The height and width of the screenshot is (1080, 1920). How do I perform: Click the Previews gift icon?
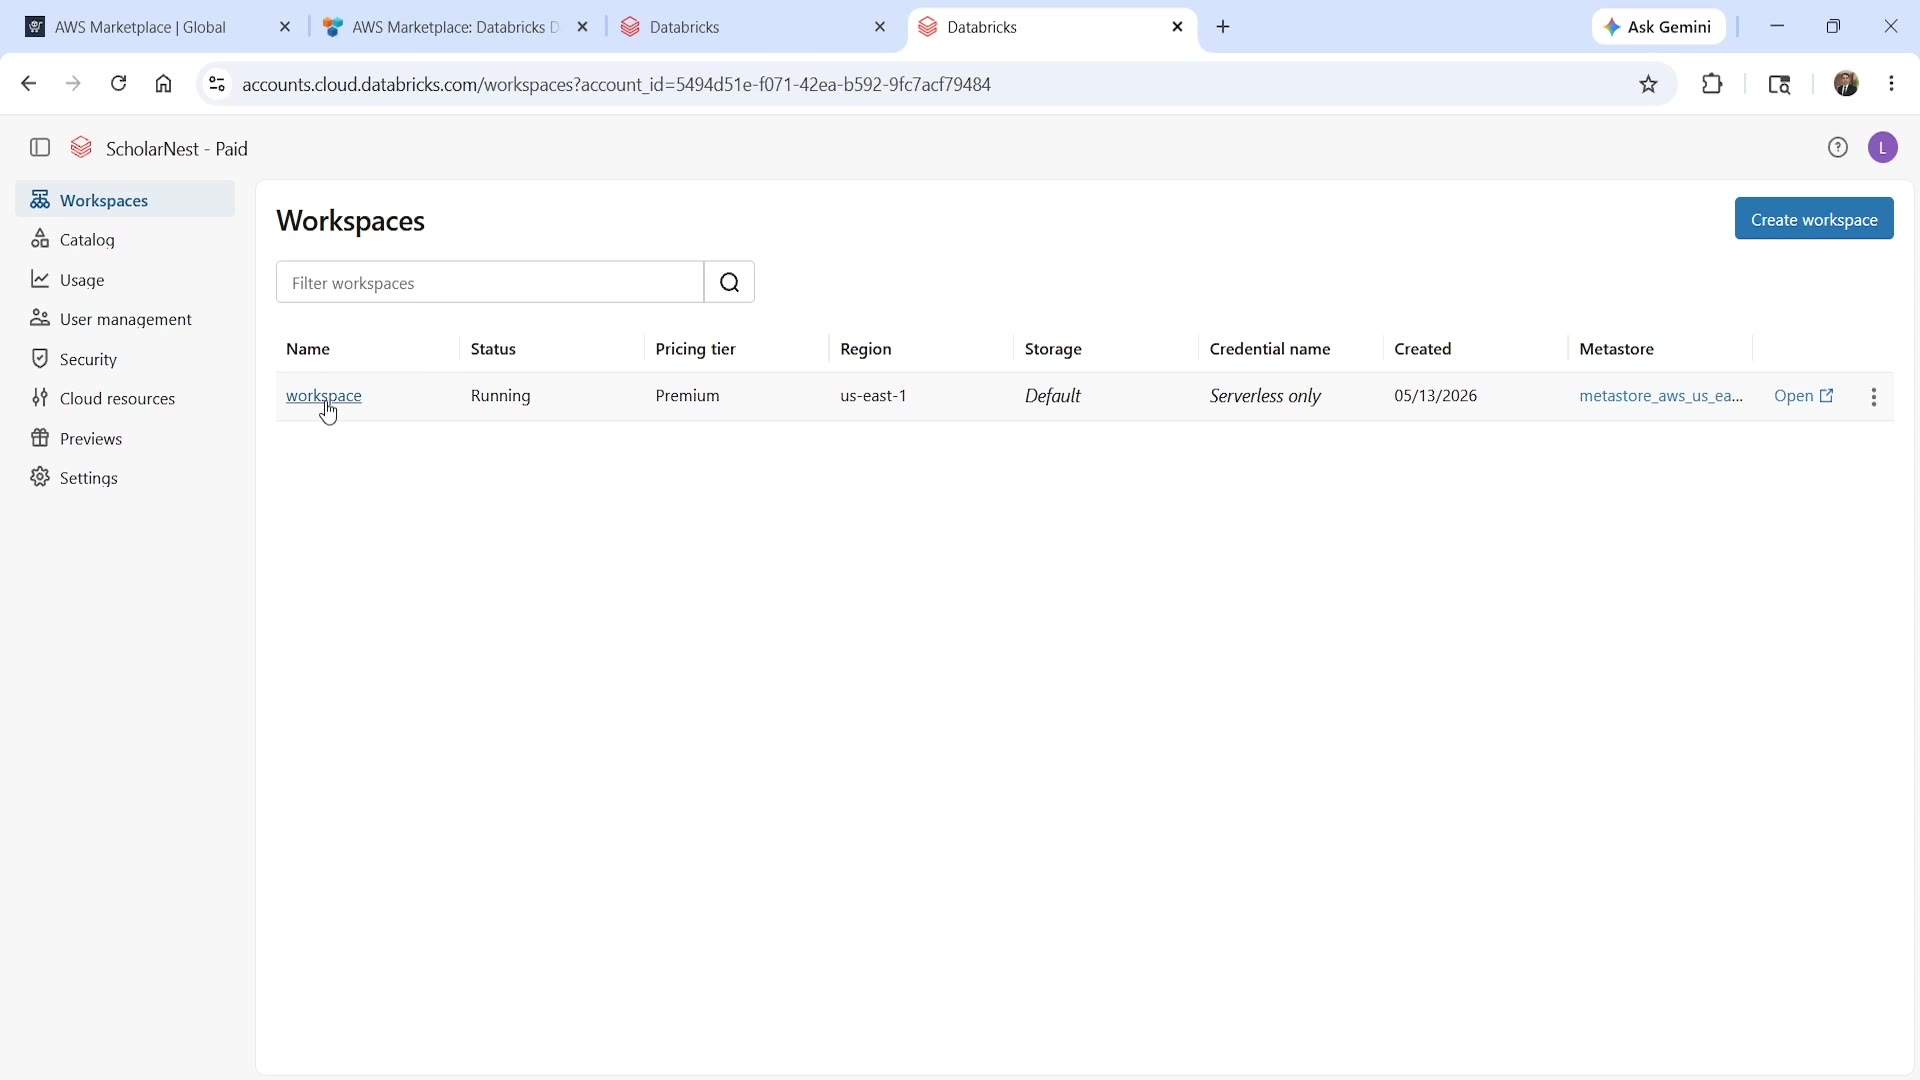click(40, 439)
